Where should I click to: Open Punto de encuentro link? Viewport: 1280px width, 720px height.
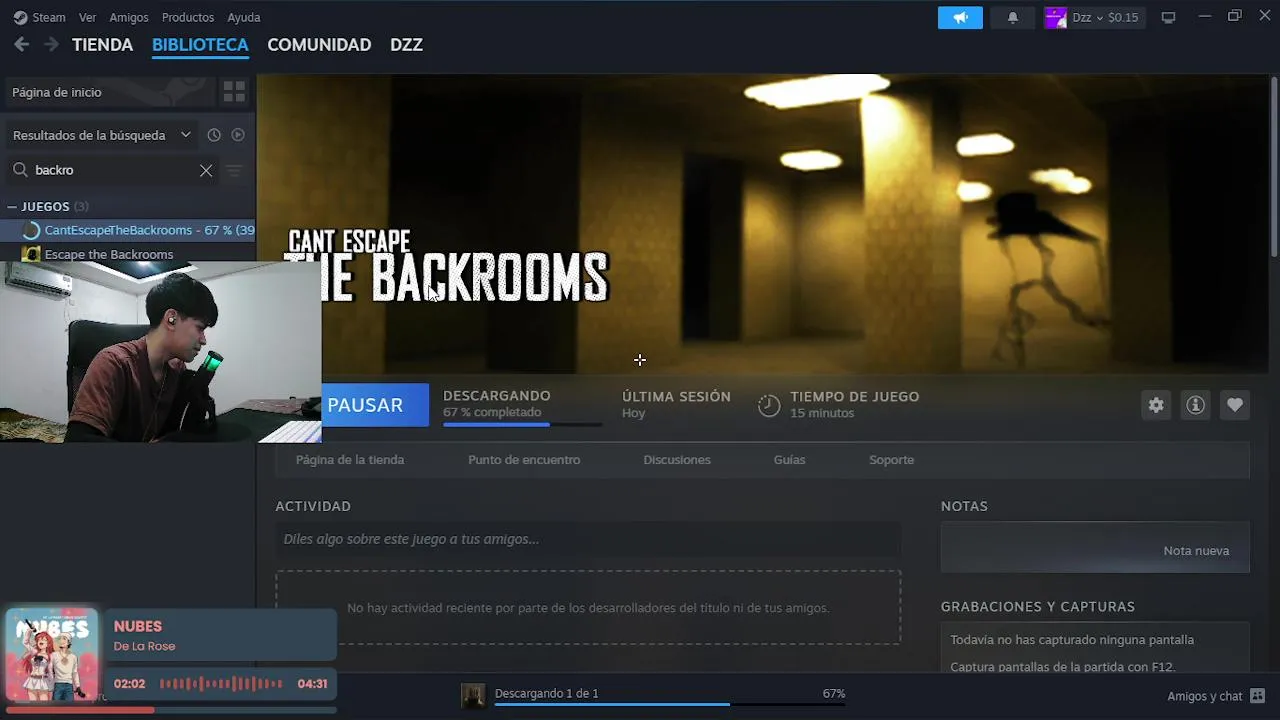[524, 460]
